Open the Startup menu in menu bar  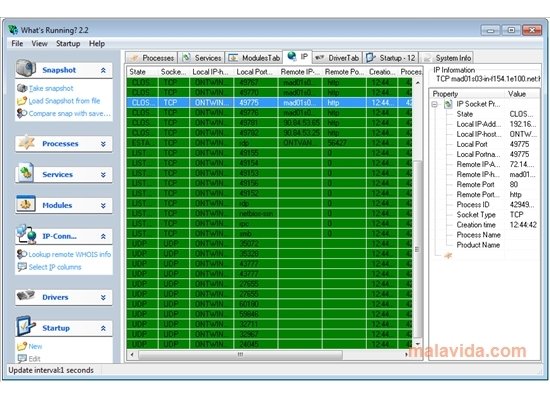68,44
